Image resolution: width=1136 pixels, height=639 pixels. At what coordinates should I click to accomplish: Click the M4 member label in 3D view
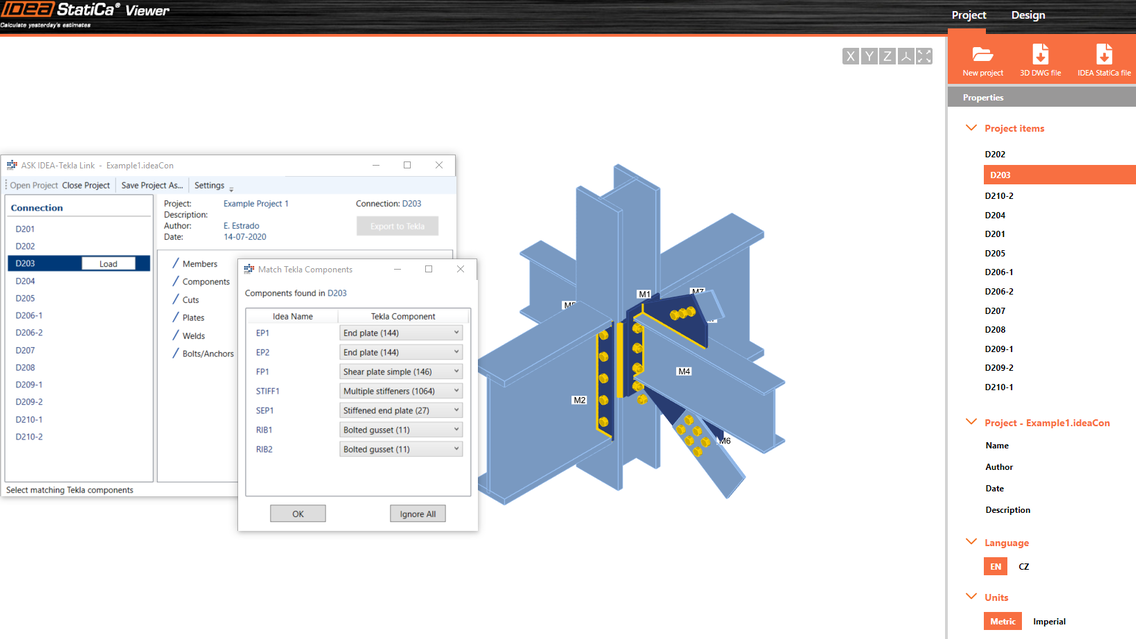(684, 371)
